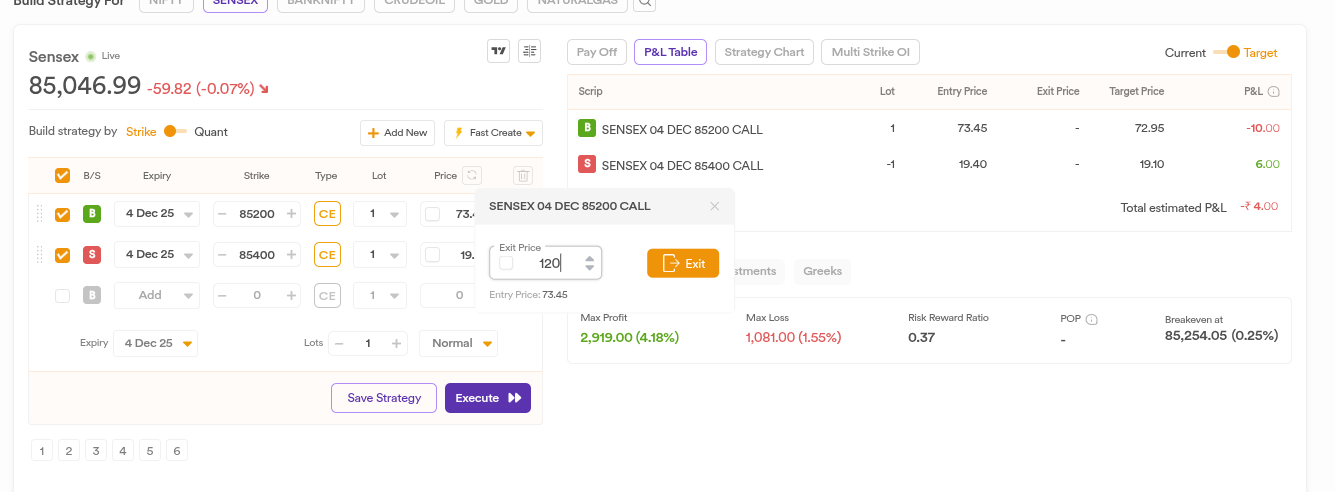Uncheck the first strategy leg checkbox
Image resolution: width=1335 pixels, height=492 pixels.
coord(63,214)
